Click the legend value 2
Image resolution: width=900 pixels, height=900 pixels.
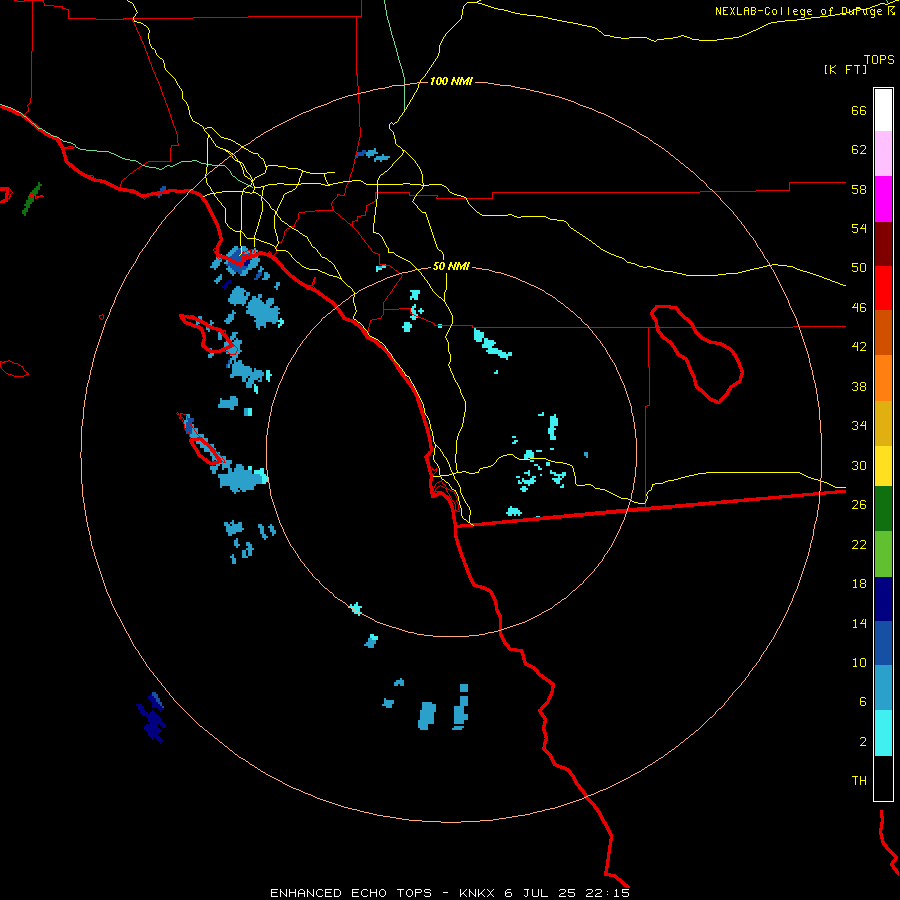(862, 742)
